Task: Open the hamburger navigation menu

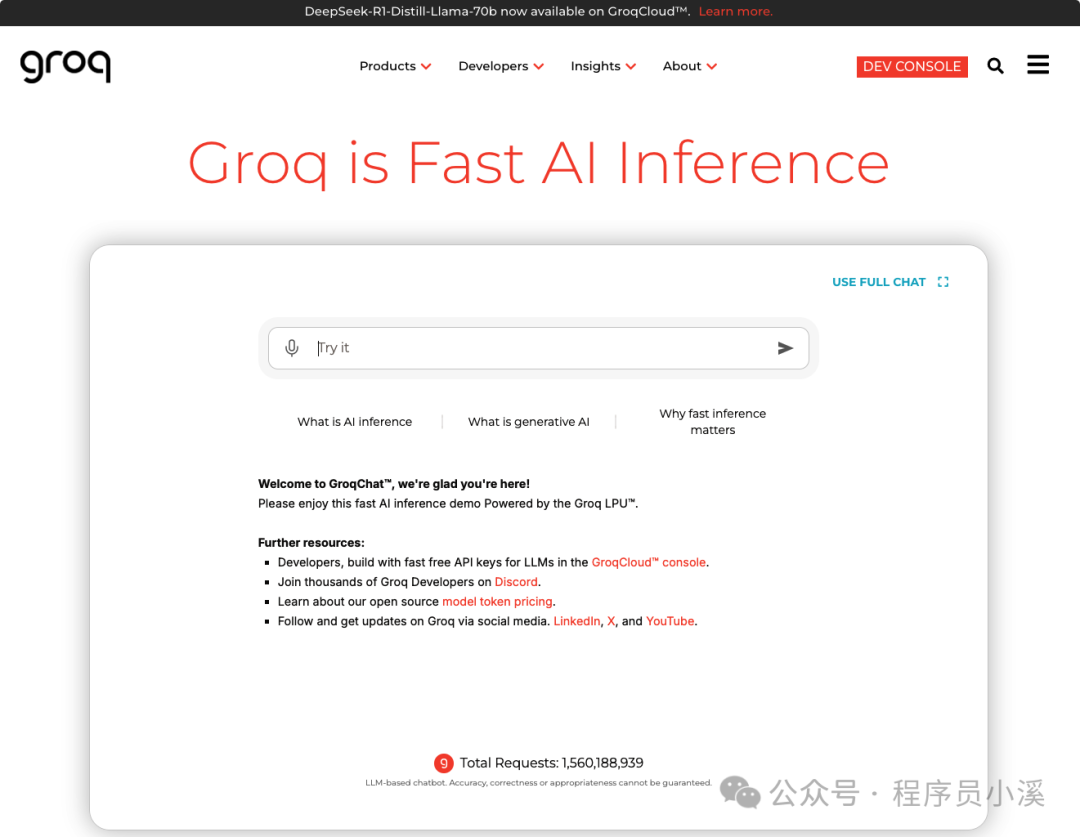Action: click(x=1037, y=64)
